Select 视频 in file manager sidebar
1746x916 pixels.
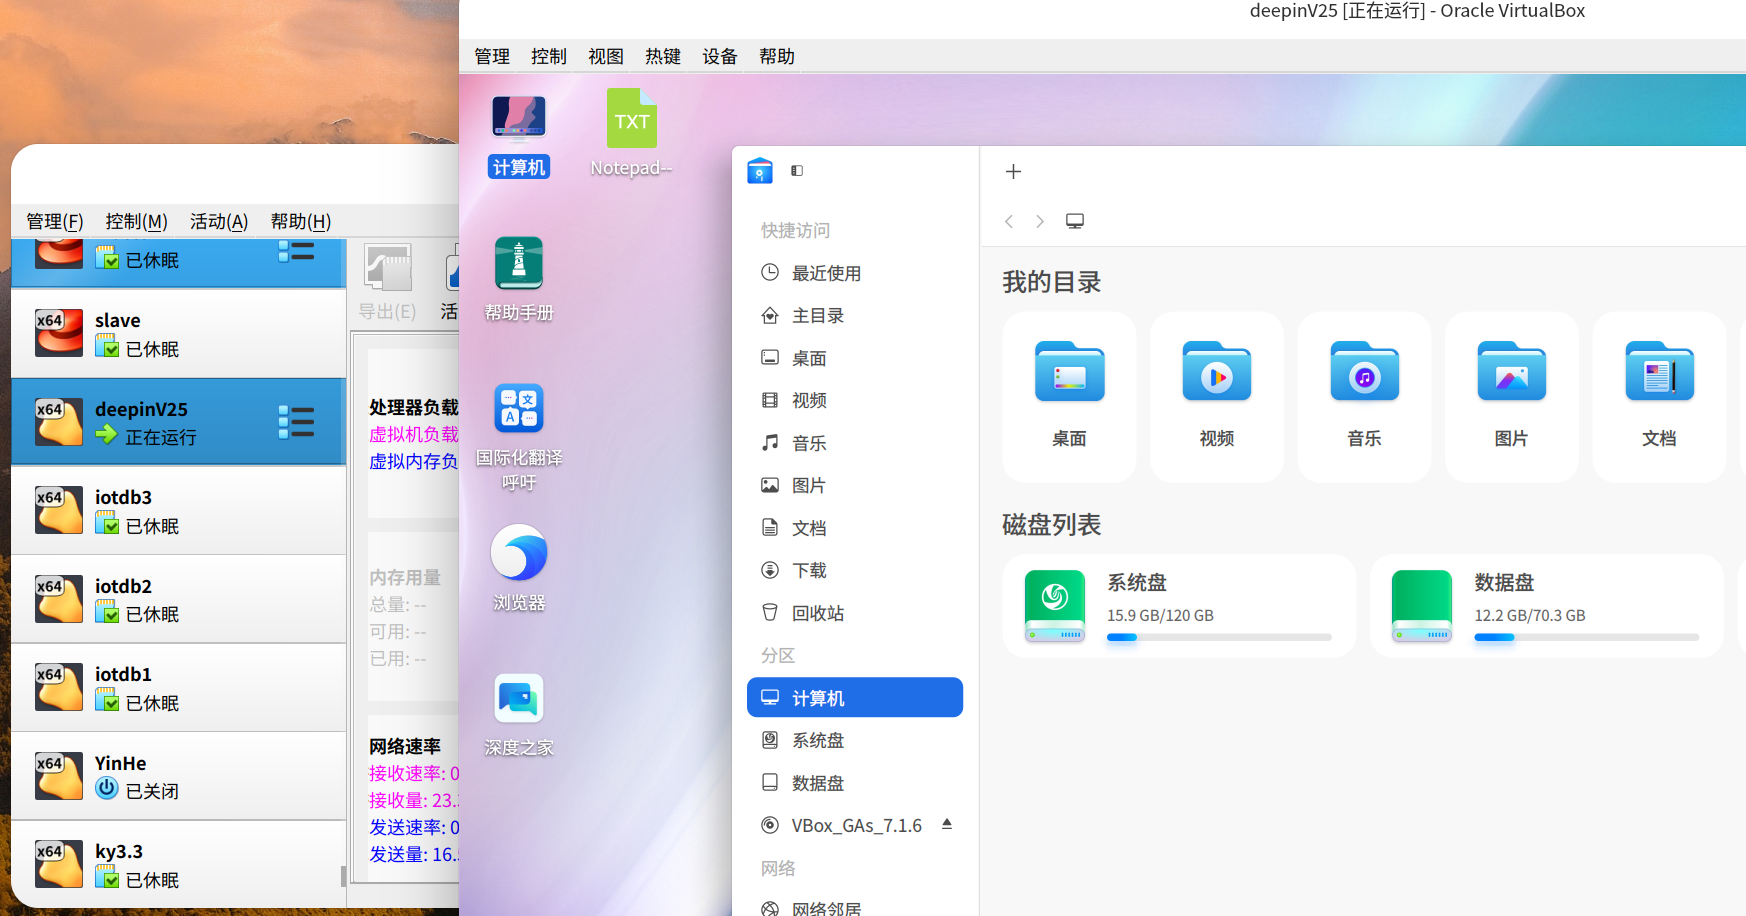855,400
